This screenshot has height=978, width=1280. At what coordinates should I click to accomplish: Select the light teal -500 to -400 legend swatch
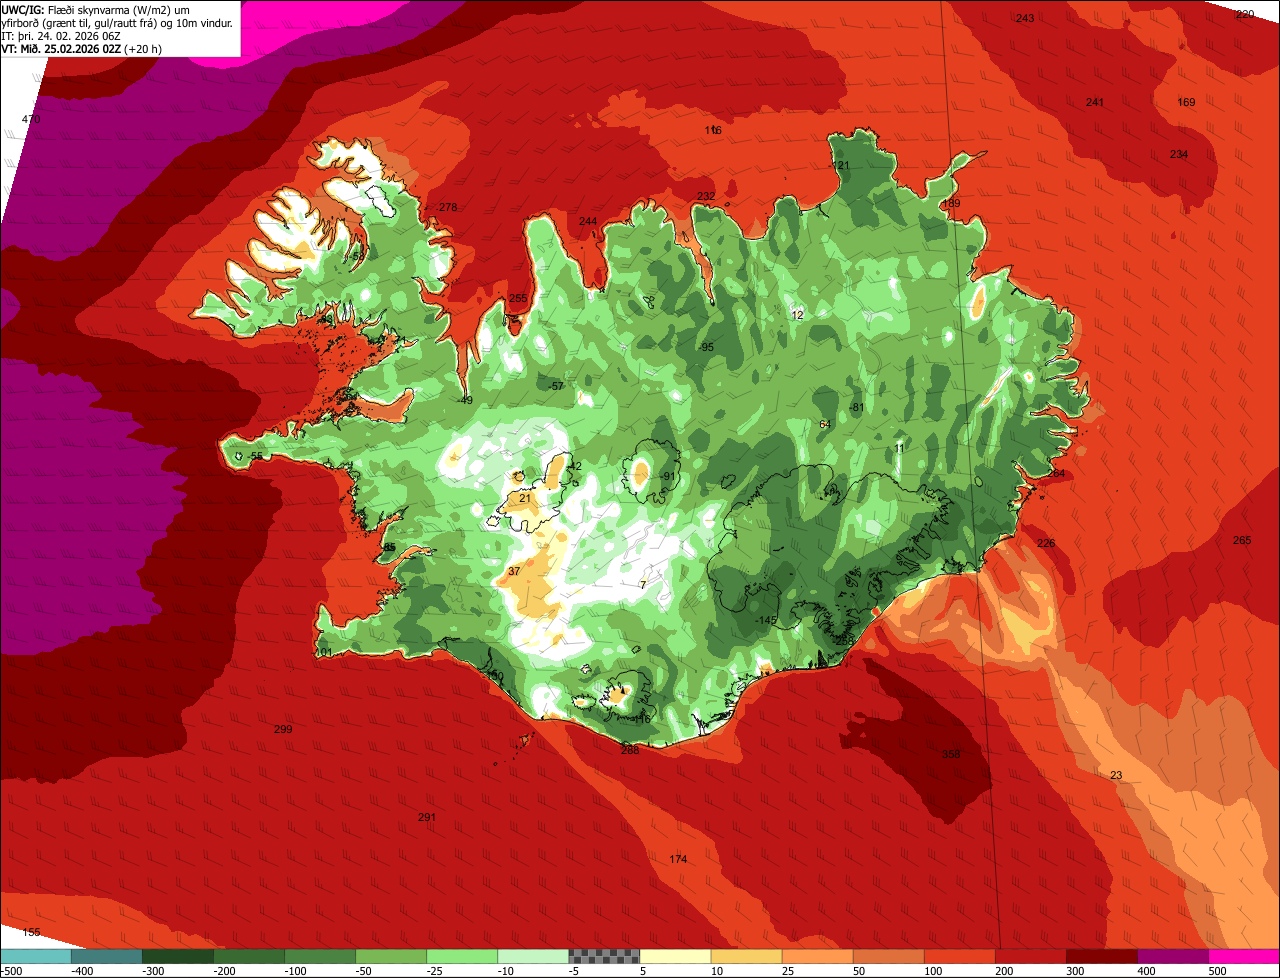click(36, 957)
